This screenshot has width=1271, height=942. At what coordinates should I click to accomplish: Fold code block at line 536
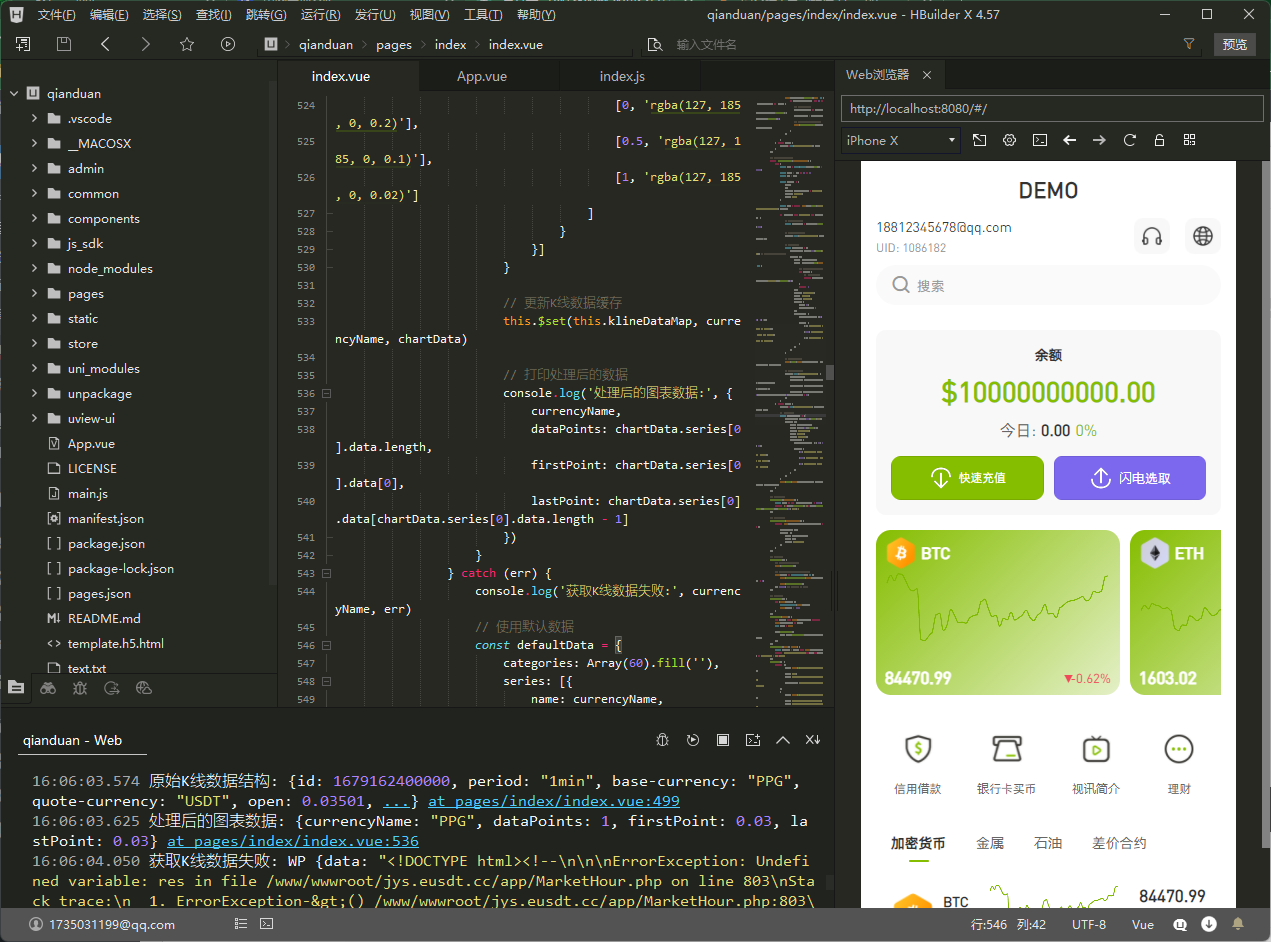click(326, 394)
